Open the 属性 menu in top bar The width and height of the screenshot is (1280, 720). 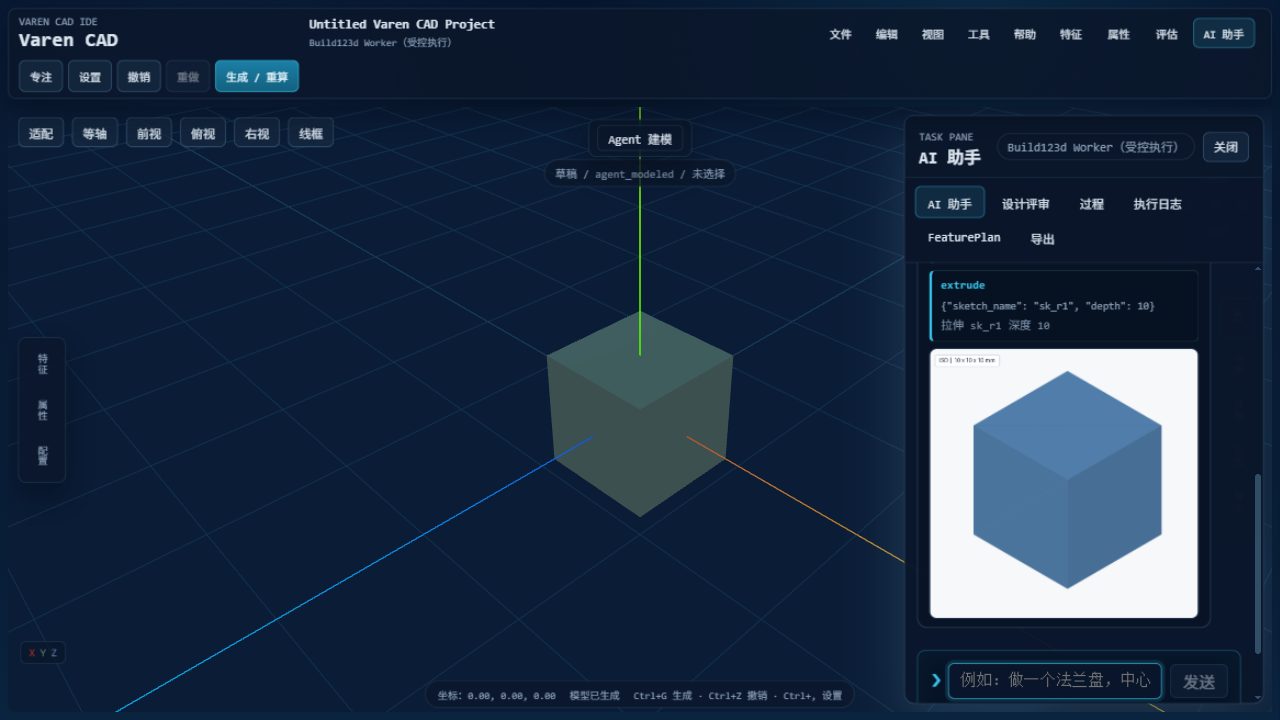pyautogui.click(x=1118, y=34)
